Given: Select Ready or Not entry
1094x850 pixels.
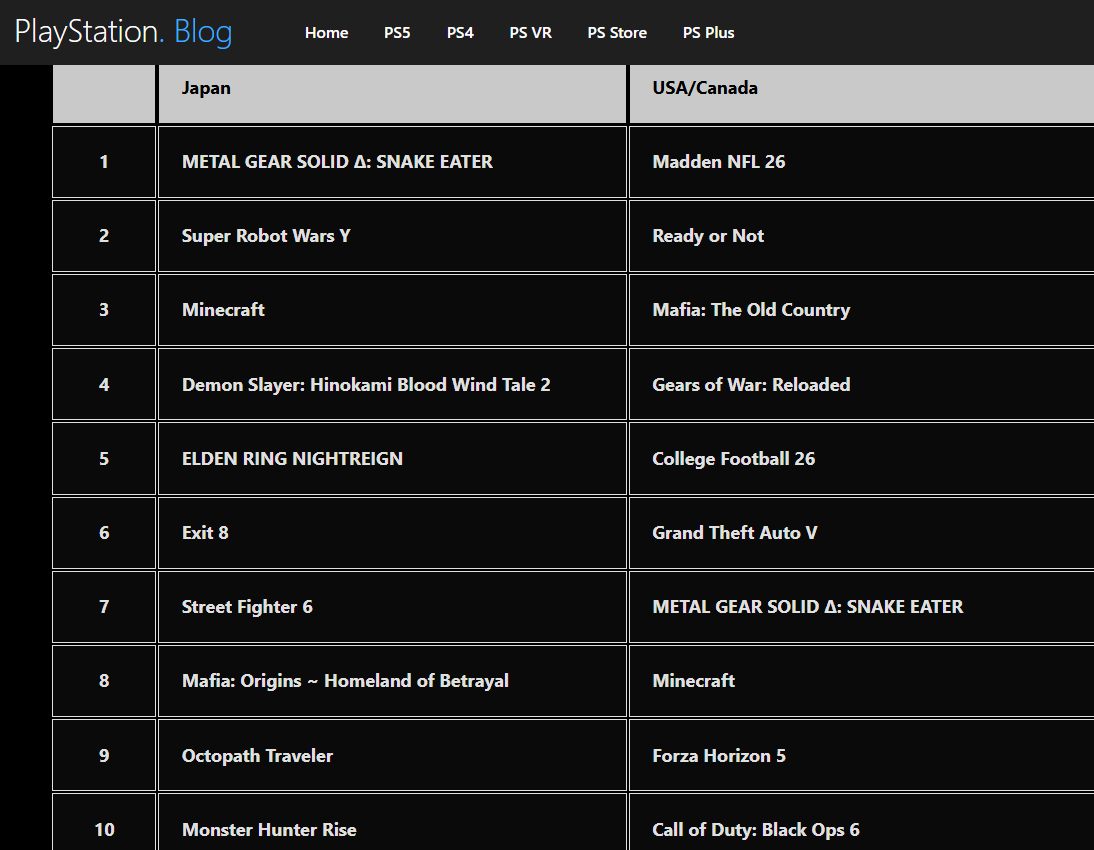Looking at the screenshot, I should click(x=862, y=236).
